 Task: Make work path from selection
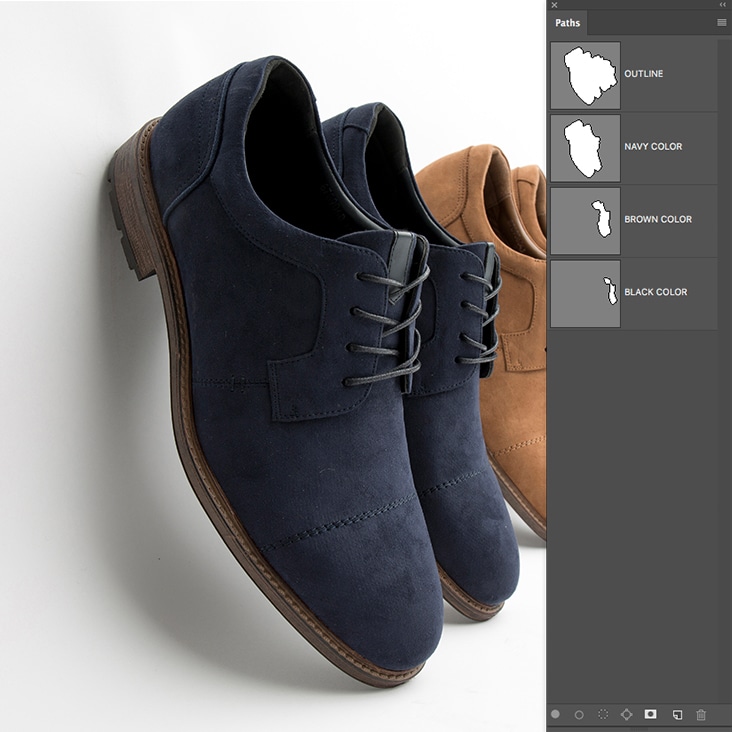coord(627,715)
